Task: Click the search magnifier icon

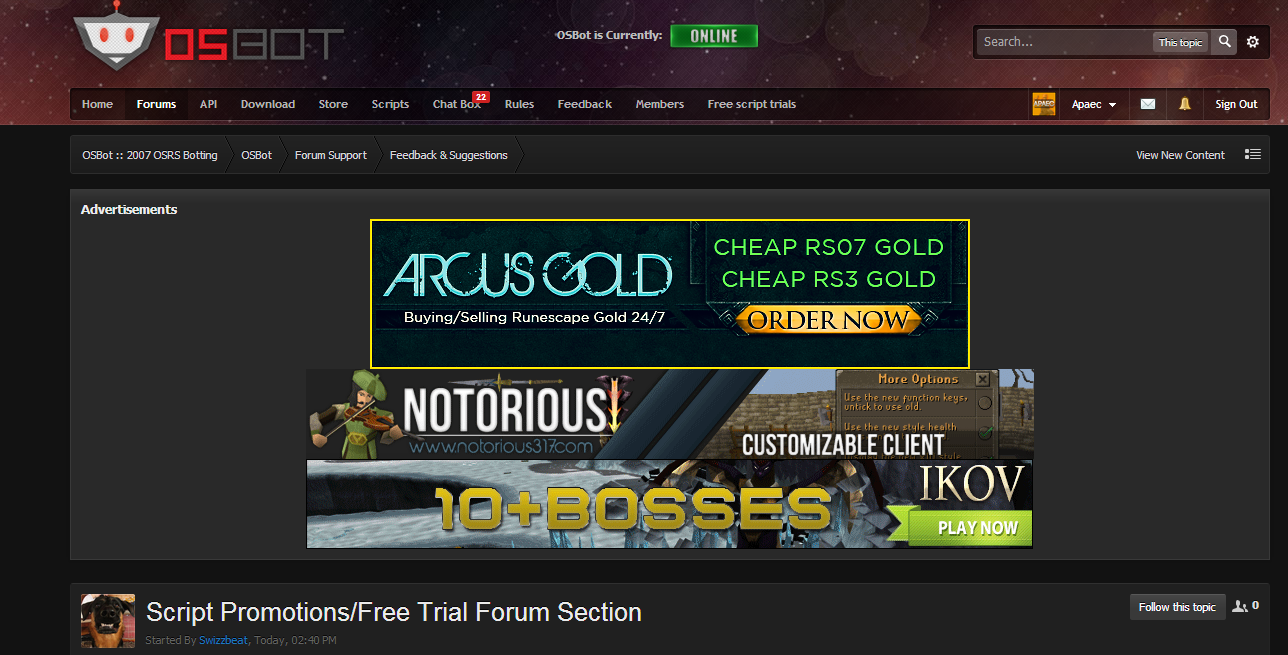Action: tap(1224, 42)
